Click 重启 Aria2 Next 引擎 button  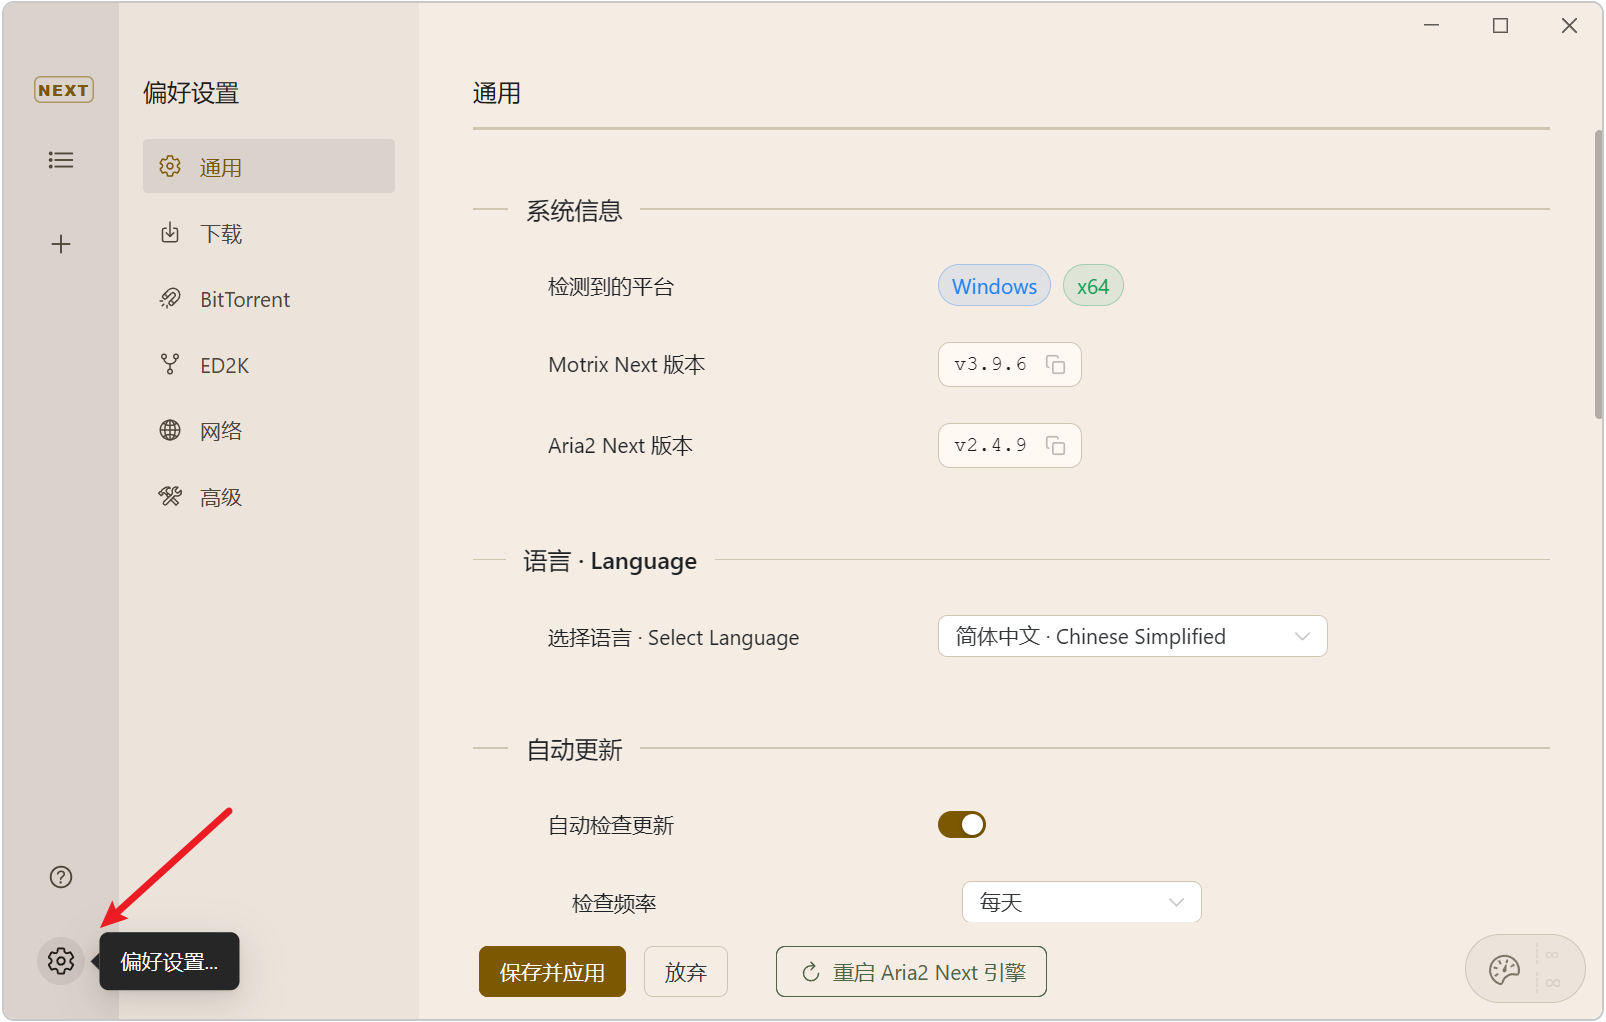[x=911, y=972]
